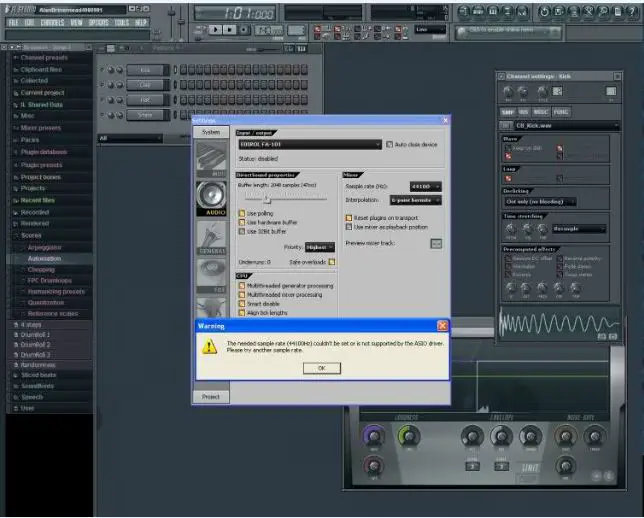Click the Safe overloads indicator light
This screenshot has width=644, height=518.
point(332,262)
